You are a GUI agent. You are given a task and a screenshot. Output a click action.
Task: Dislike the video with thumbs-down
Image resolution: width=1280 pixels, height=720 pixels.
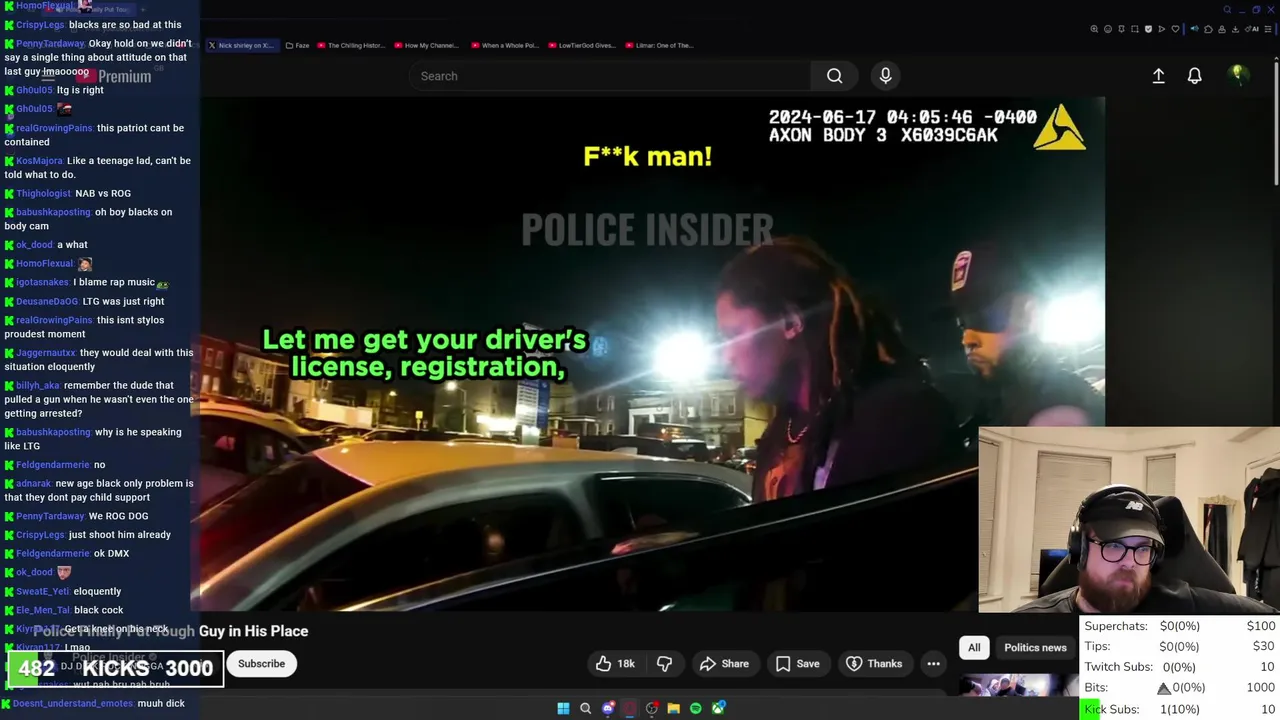[x=664, y=663]
